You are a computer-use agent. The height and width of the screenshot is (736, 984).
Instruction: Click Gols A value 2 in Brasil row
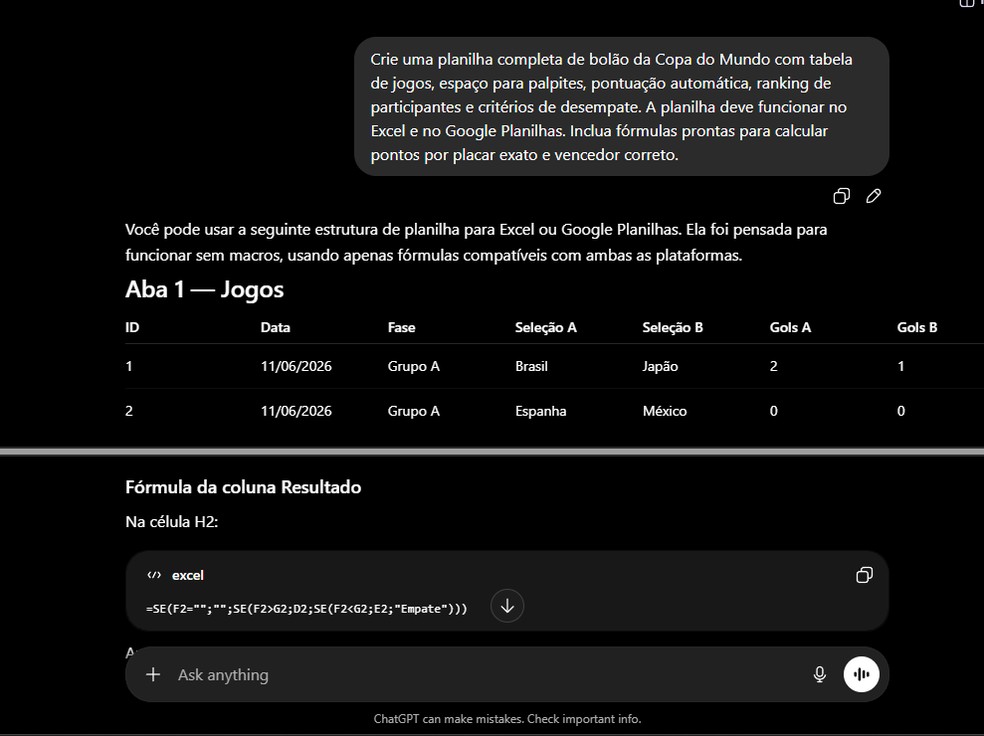click(x=773, y=366)
